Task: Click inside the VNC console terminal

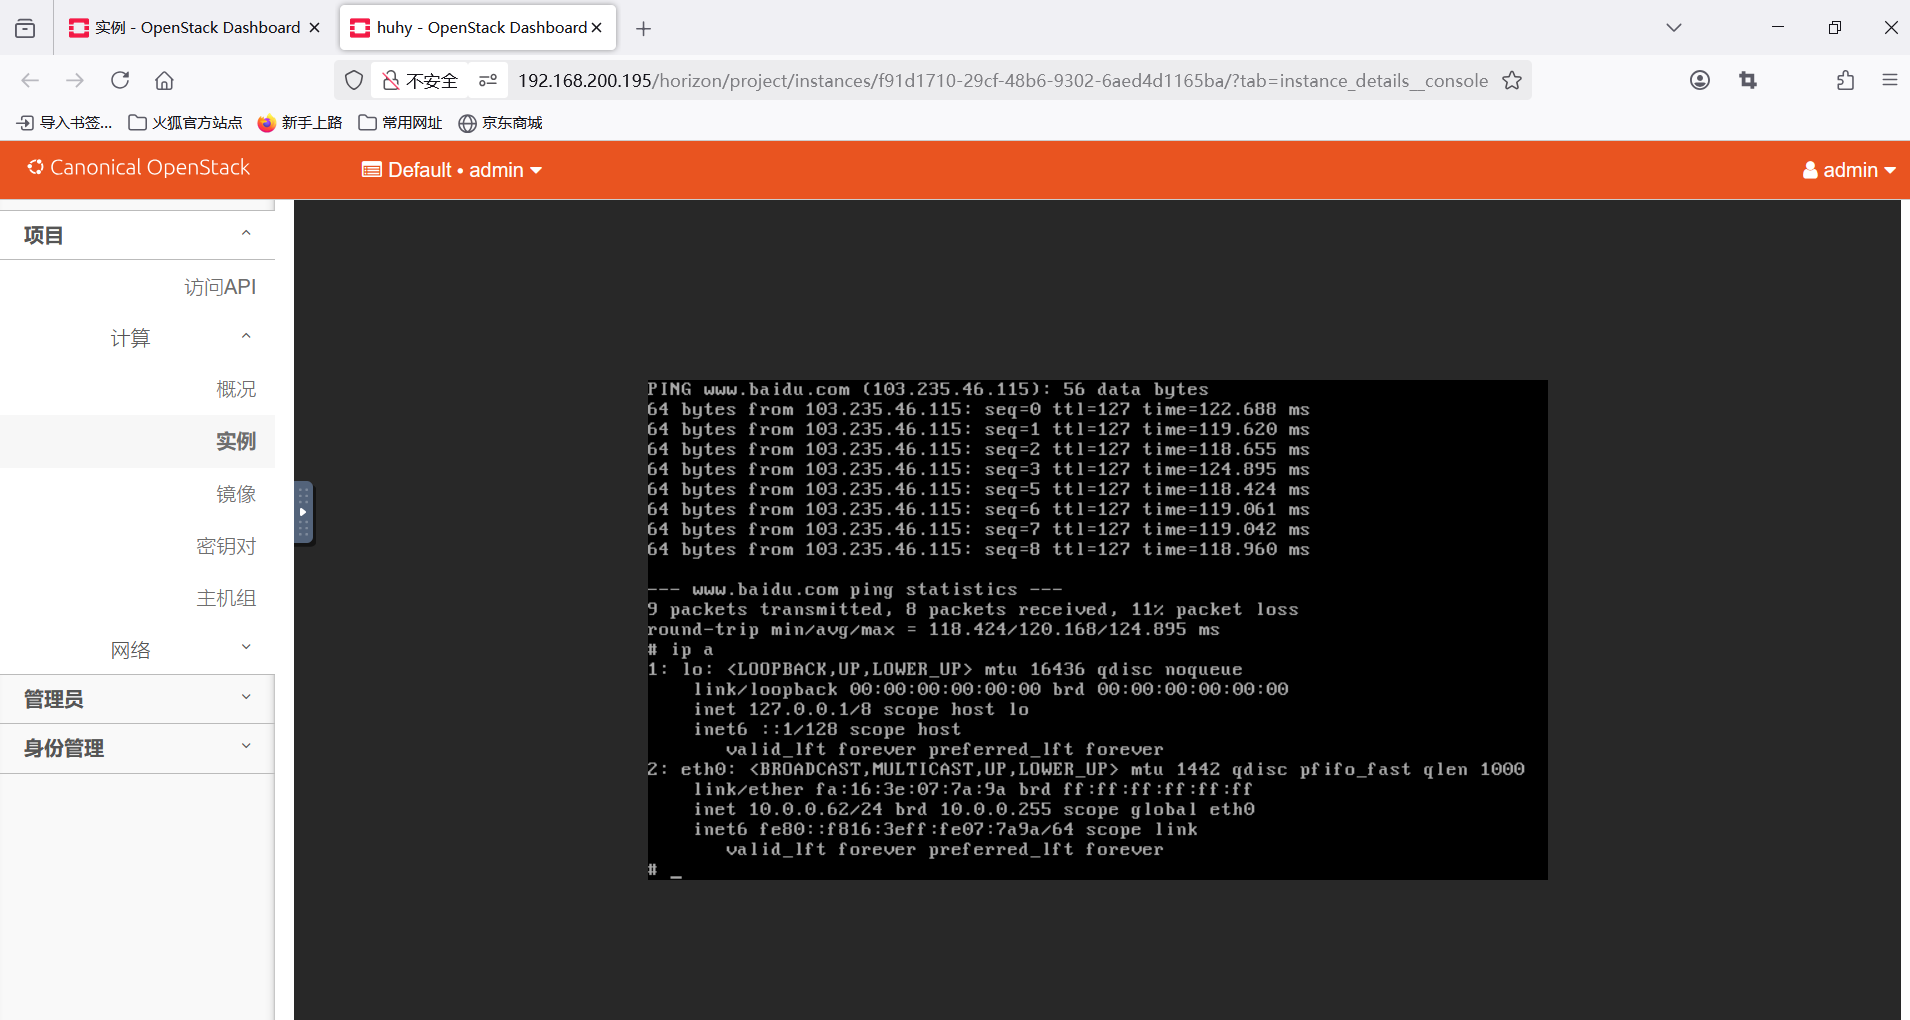Action: tap(1097, 630)
